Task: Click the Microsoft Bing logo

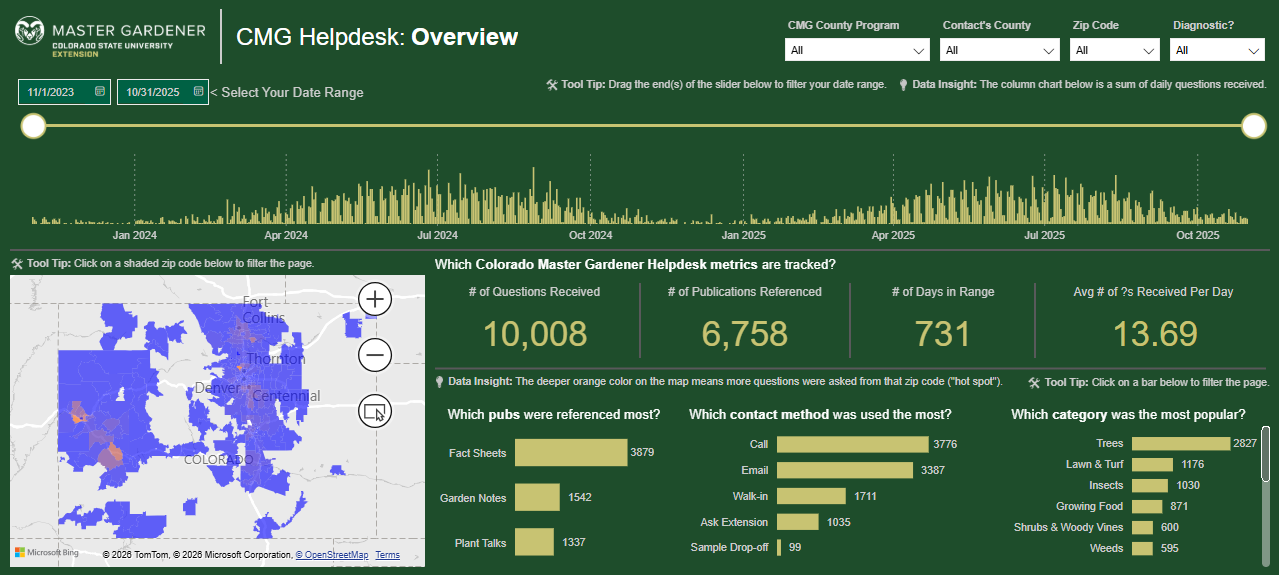Action: tap(47, 553)
